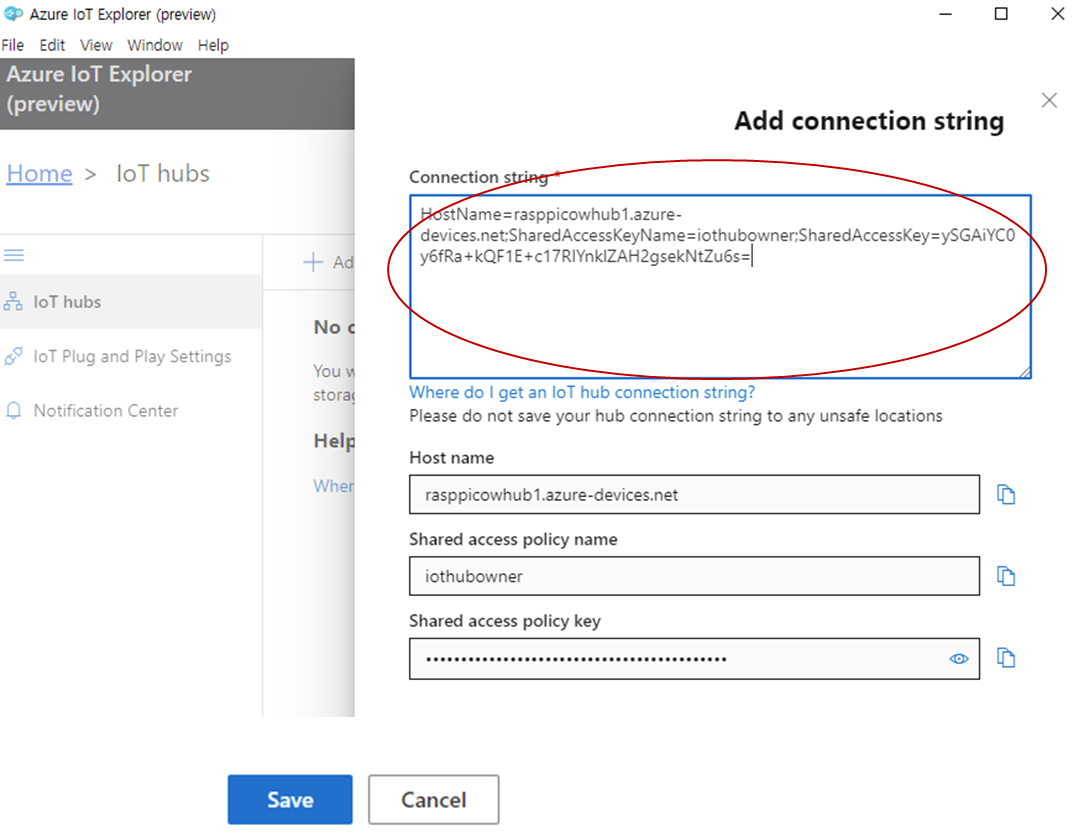
Task: Collapse the hamburger navigation menu
Action: [14, 256]
